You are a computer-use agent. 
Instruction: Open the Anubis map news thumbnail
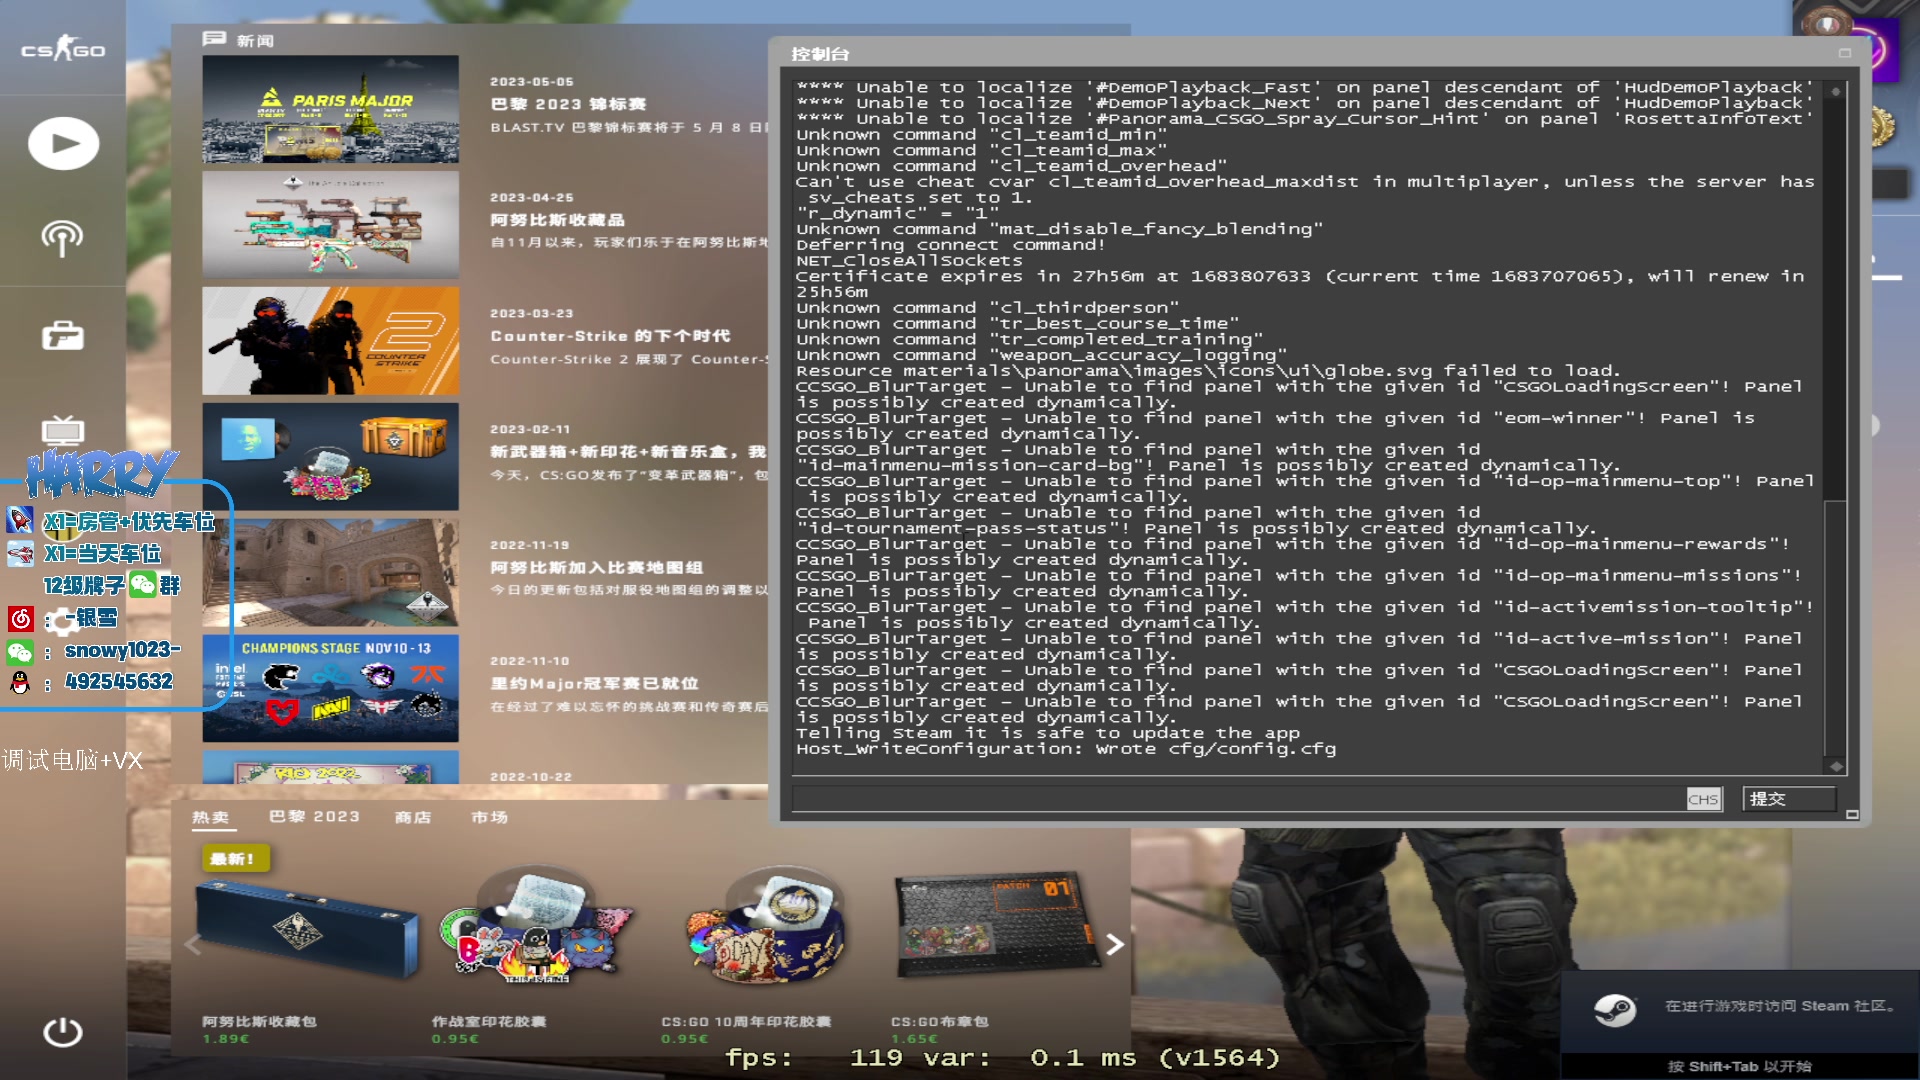coord(331,573)
